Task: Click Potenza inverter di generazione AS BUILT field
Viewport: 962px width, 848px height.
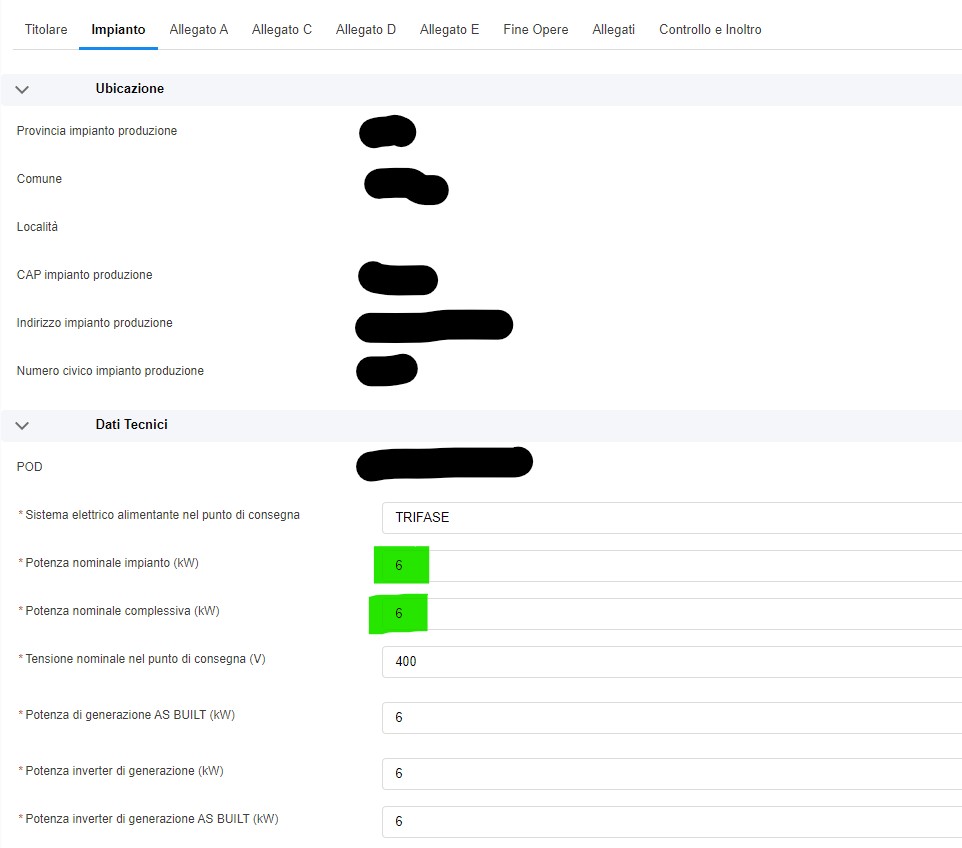Action: (670, 822)
